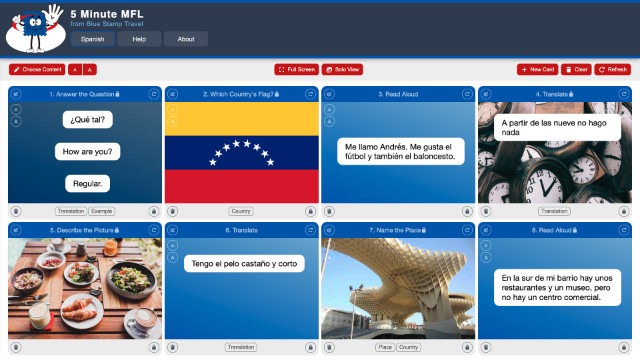The image size is (640, 360).
Task: Click the smaller A font-size button in red toolbar
Action: click(75, 69)
